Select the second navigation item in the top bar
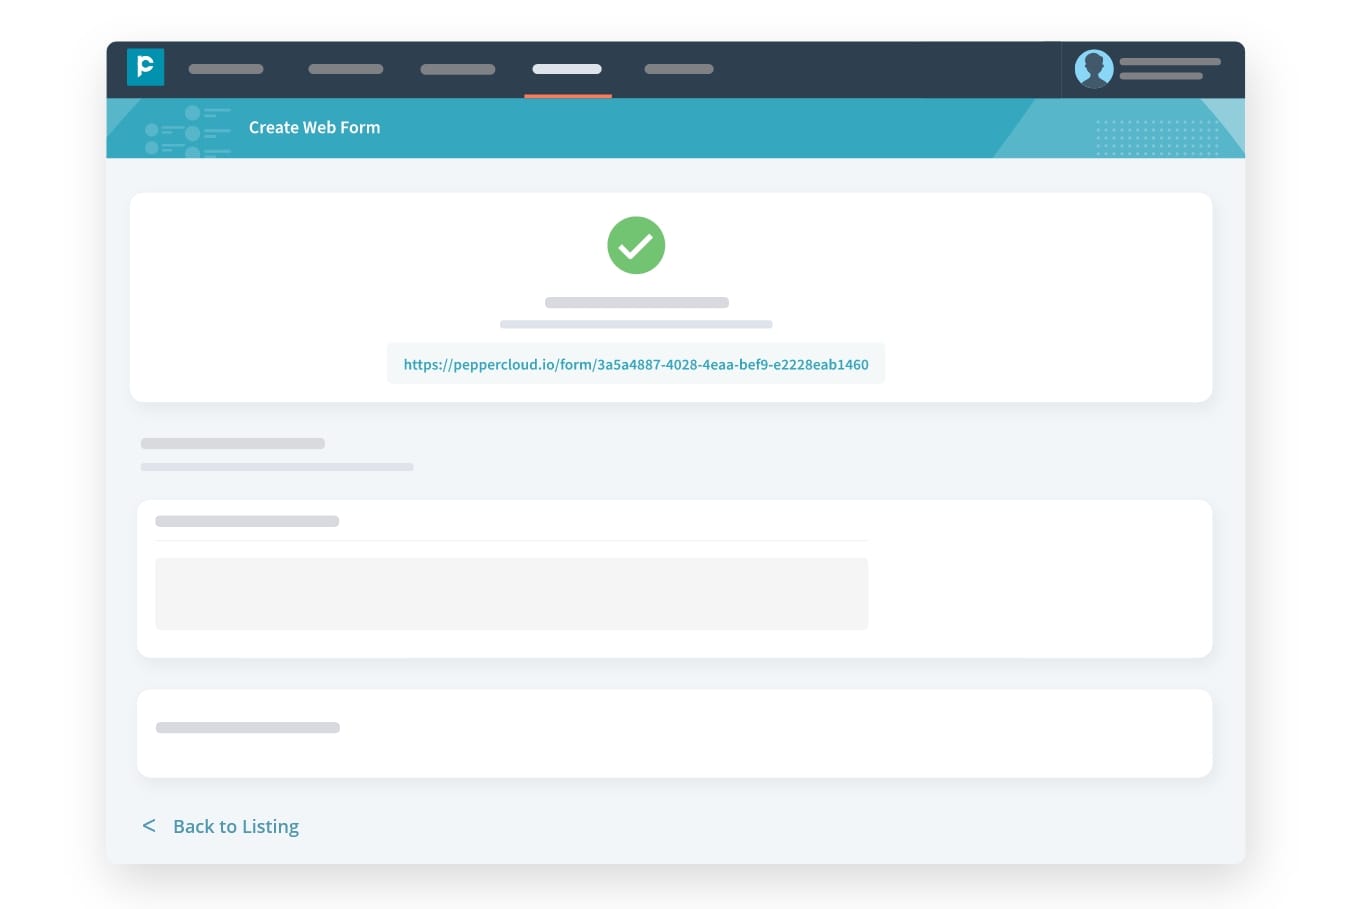This screenshot has width=1366, height=909. pyautogui.click(x=344, y=69)
